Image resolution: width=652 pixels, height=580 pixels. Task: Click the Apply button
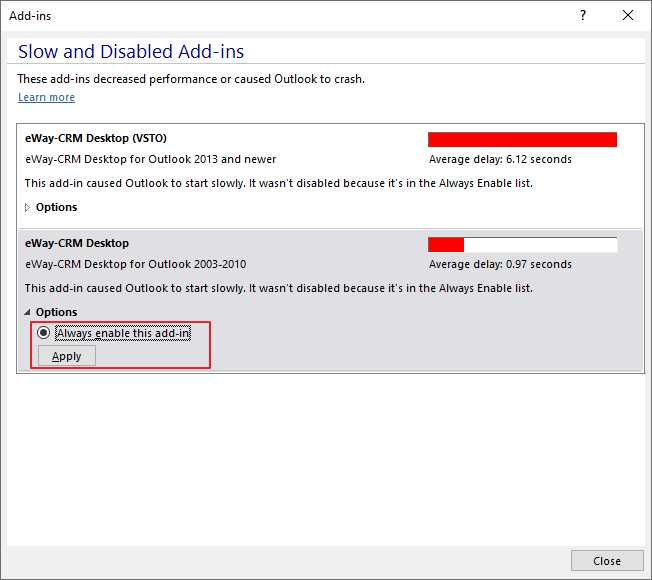(x=67, y=356)
